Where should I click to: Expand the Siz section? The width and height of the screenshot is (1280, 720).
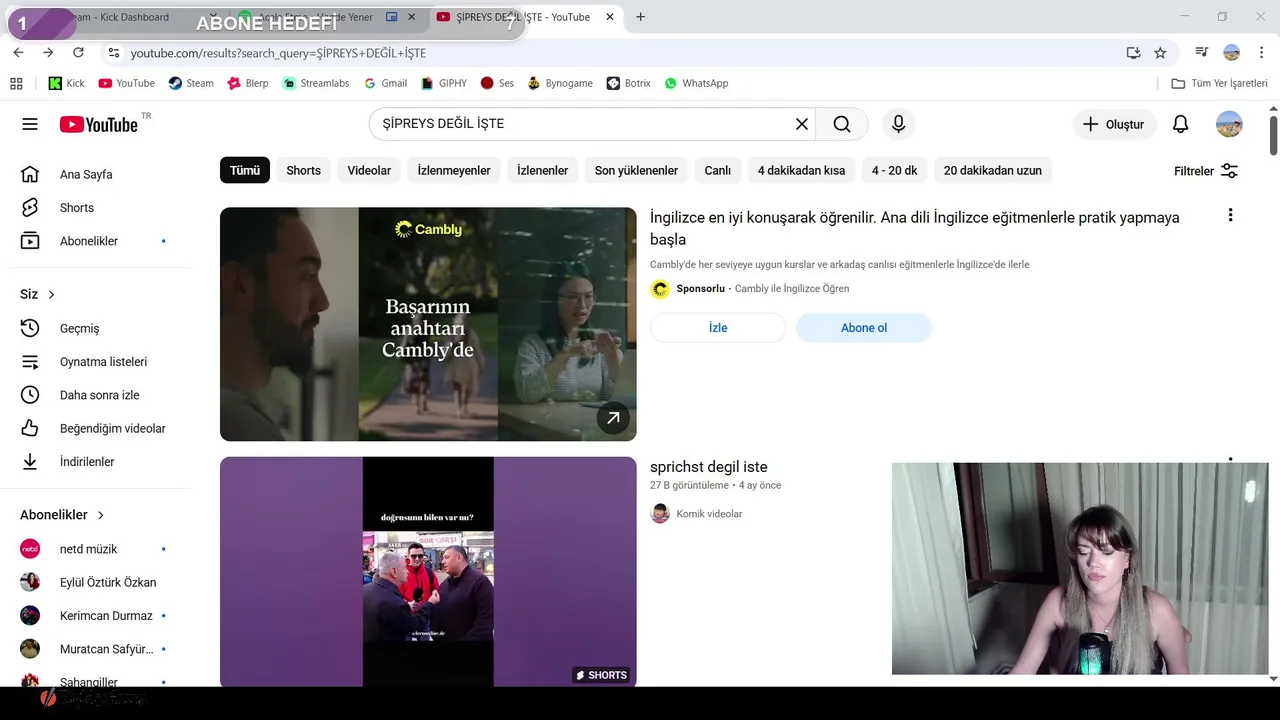point(38,294)
